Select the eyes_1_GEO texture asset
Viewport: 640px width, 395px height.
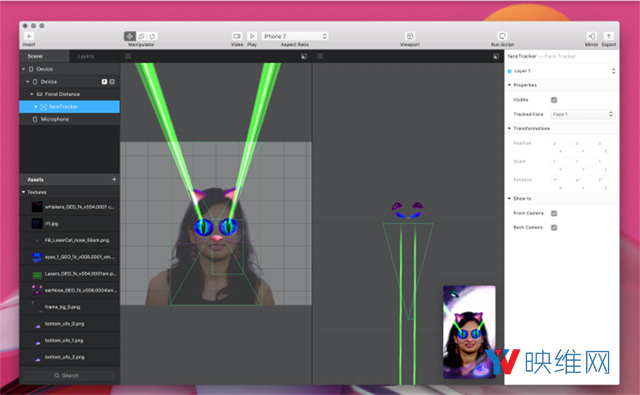[x=69, y=257]
